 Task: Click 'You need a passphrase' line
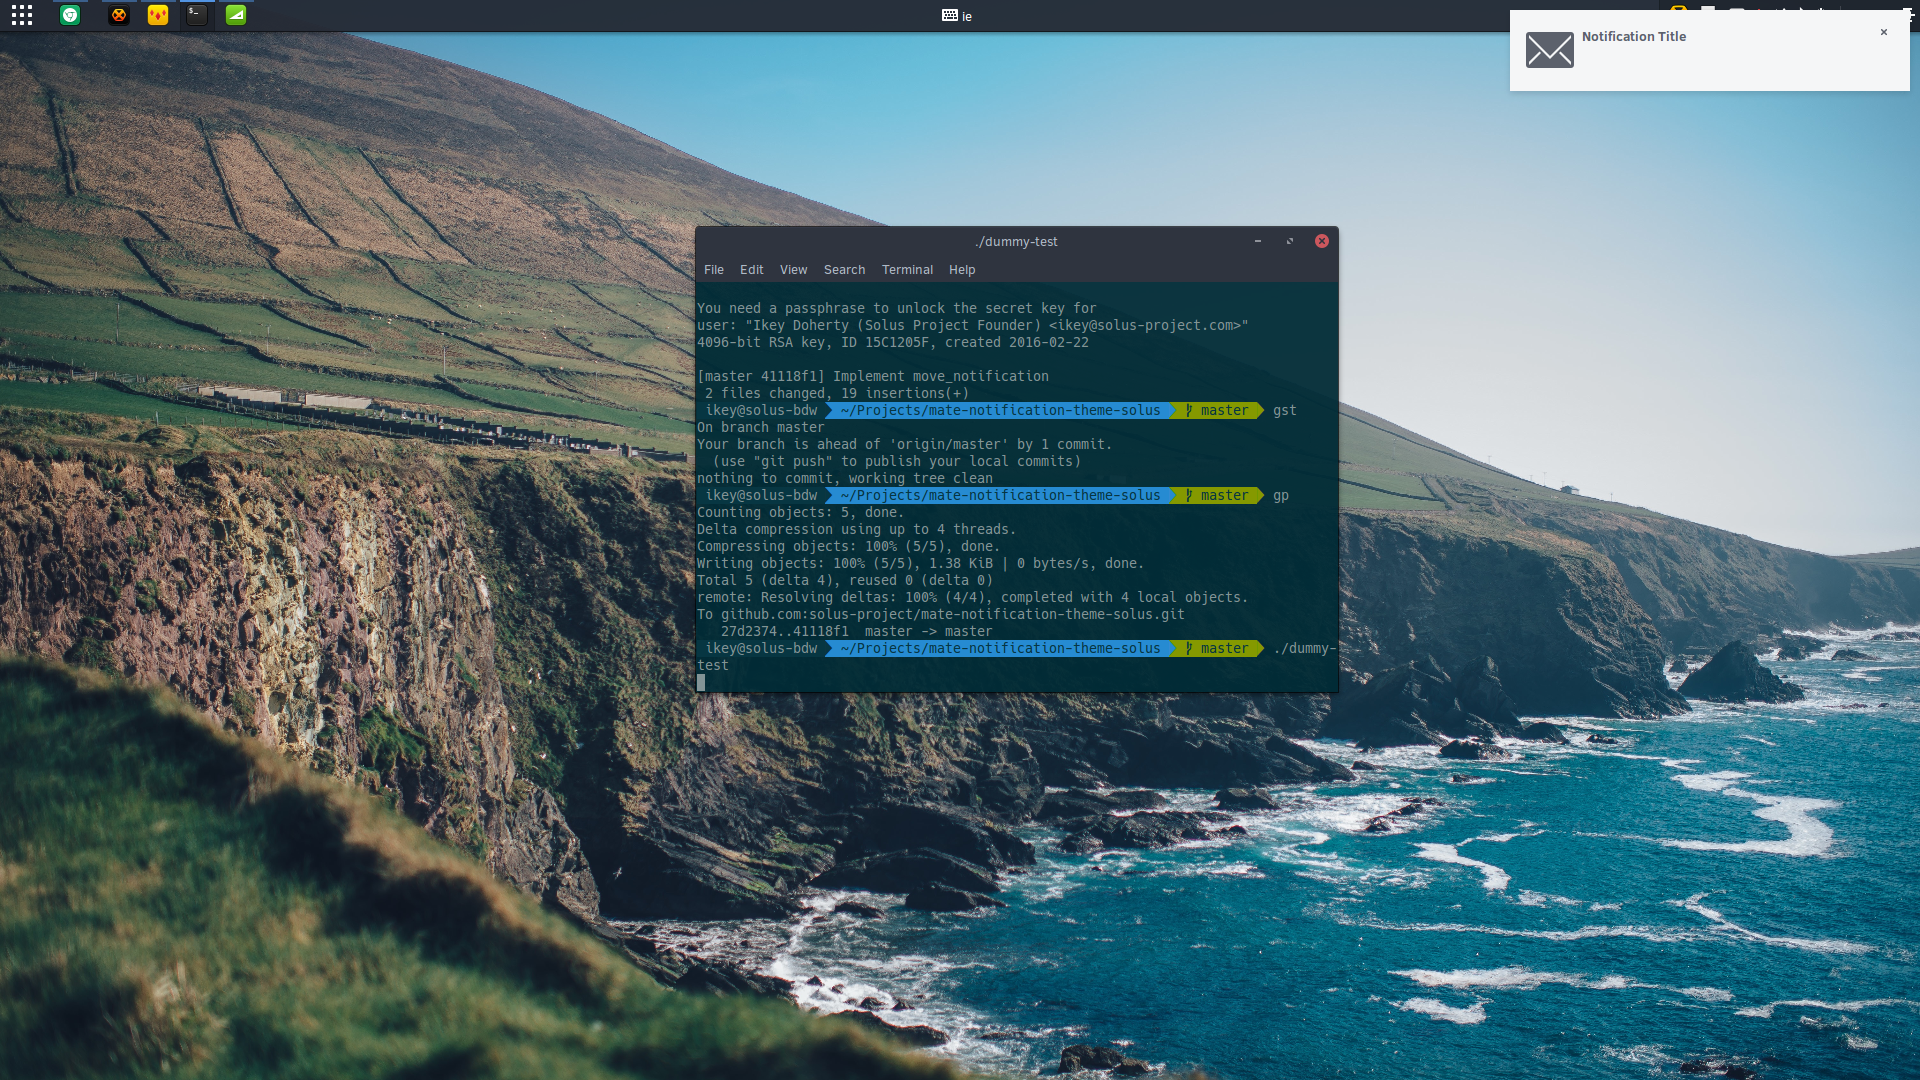coord(897,309)
